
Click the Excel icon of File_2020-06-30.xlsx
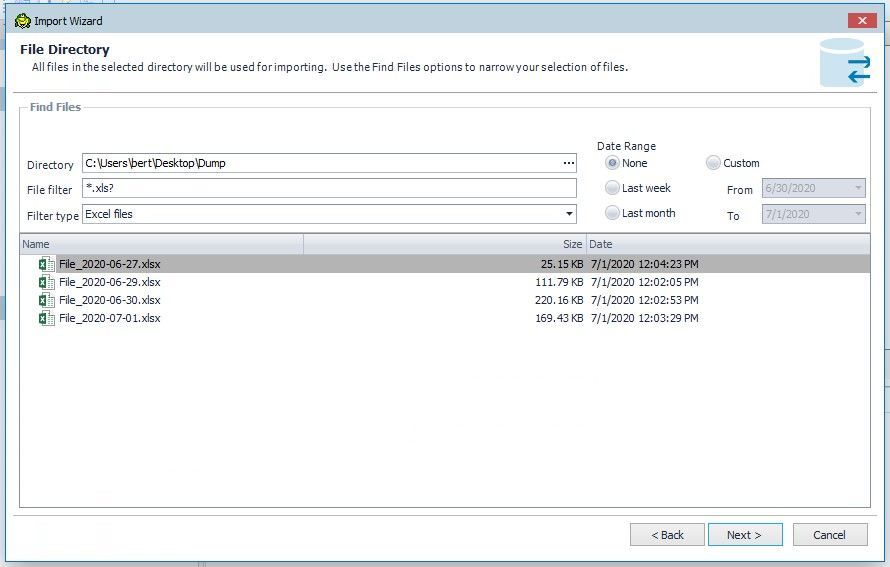click(47, 300)
